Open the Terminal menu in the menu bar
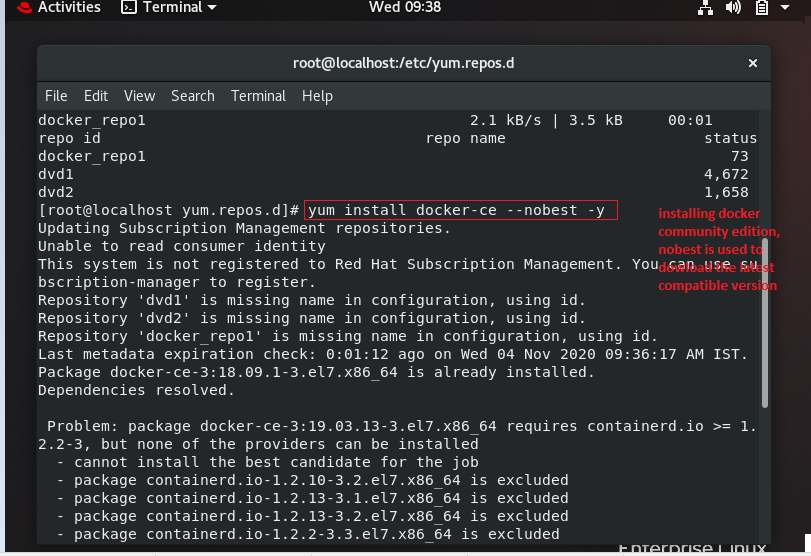Viewport: 811px width, 556px height. (258, 96)
